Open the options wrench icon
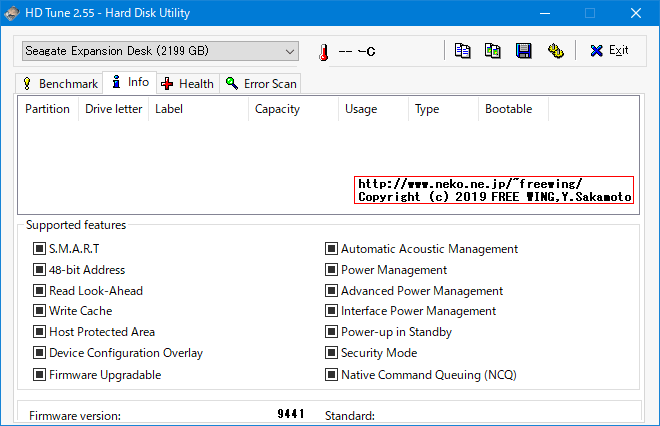This screenshot has width=660, height=426. tap(555, 51)
